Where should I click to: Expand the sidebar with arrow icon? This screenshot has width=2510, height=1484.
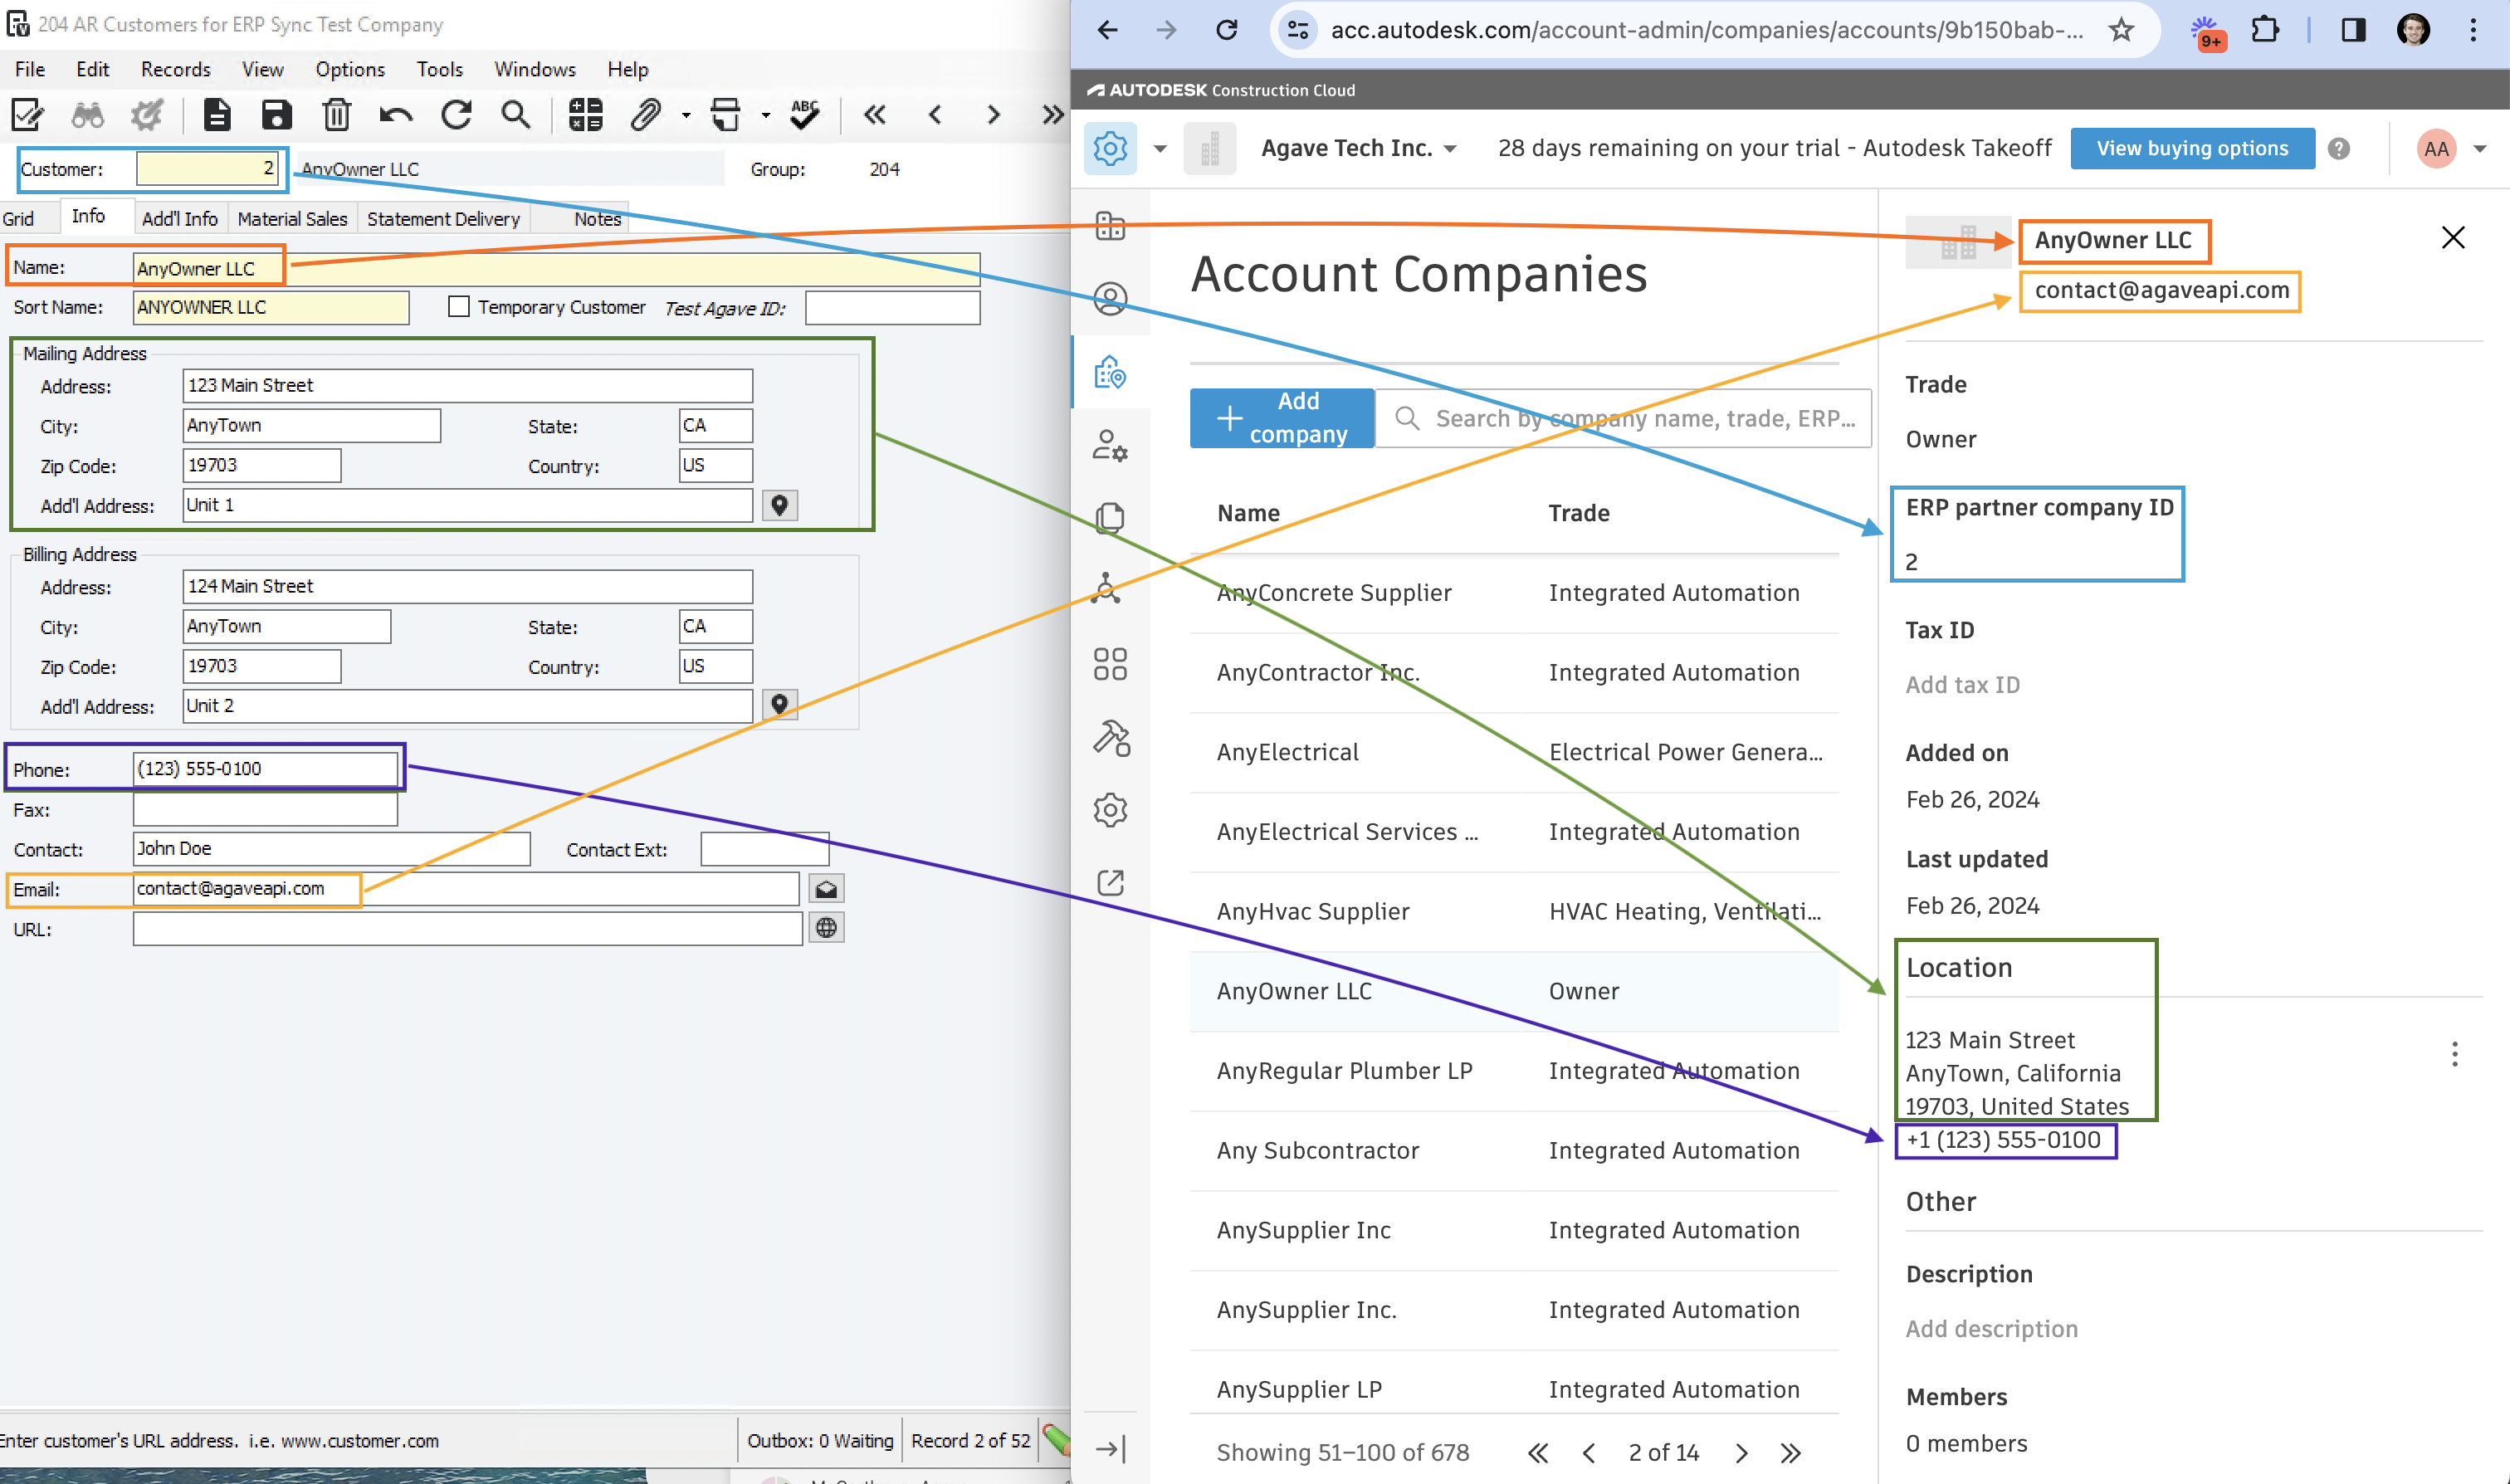(1110, 1449)
